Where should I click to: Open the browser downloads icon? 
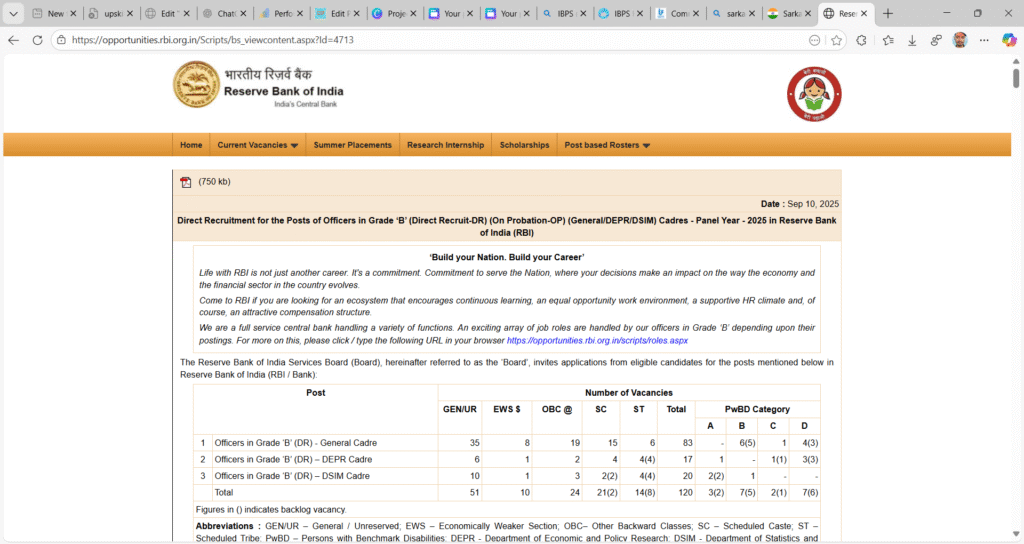911,40
